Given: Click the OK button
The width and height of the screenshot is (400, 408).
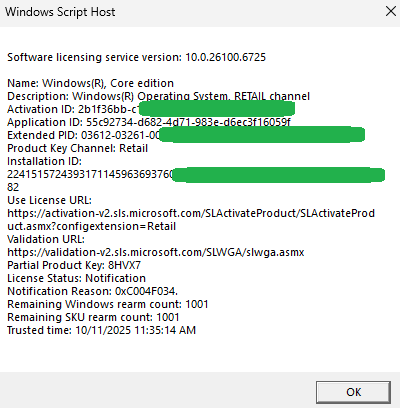Looking at the screenshot, I should [353, 392].
